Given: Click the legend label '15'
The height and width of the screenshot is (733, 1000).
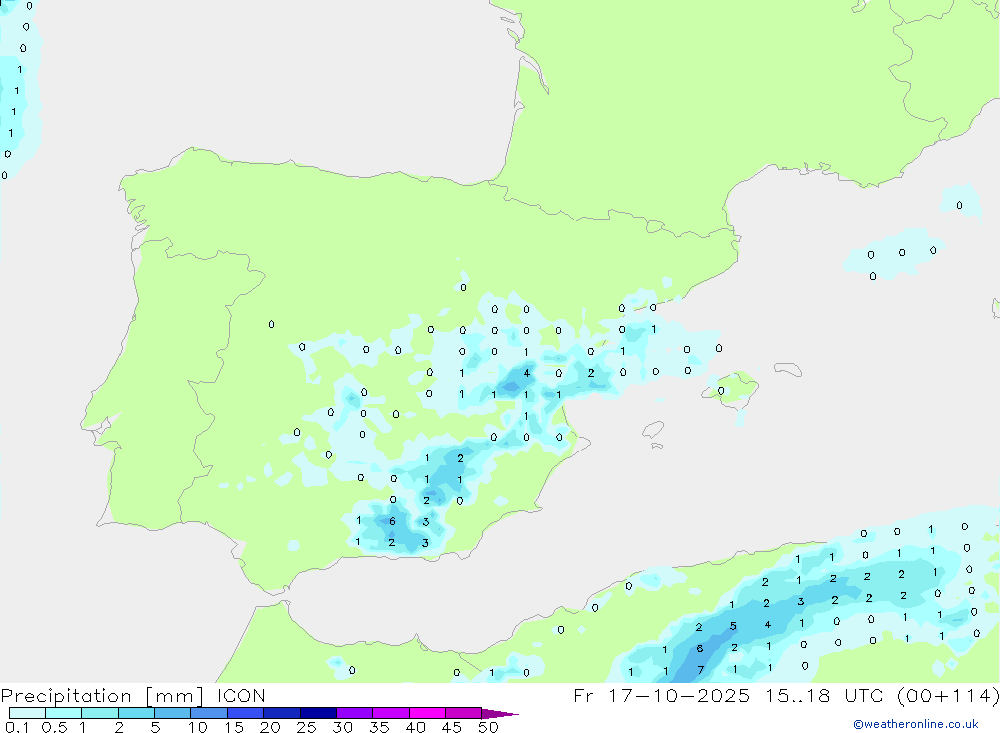Looking at the screenshot, I should pos(233,727).
